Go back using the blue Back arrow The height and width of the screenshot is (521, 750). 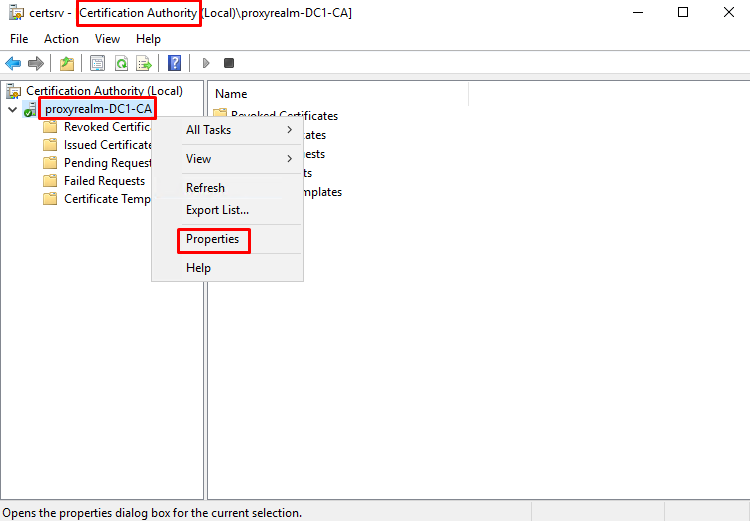[x=13, y=63]
